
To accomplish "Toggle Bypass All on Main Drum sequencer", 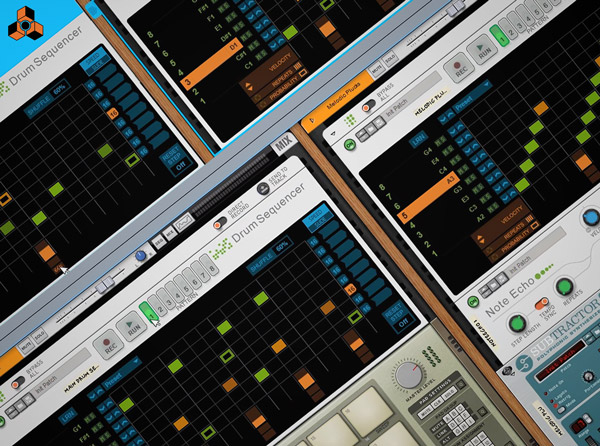I will click(18, 383).
